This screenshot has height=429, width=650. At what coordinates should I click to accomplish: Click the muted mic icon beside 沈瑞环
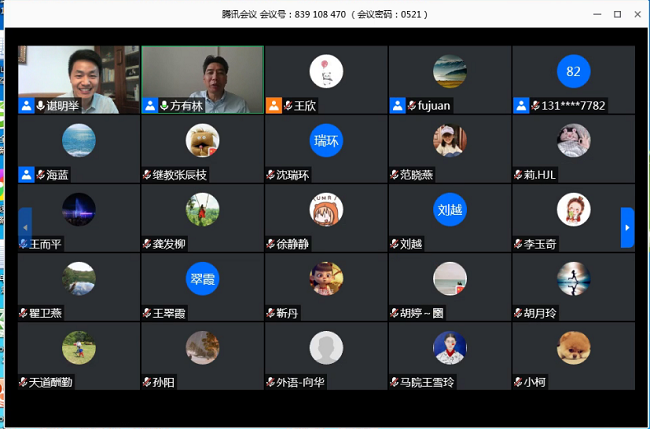click(x=271, y=174)
